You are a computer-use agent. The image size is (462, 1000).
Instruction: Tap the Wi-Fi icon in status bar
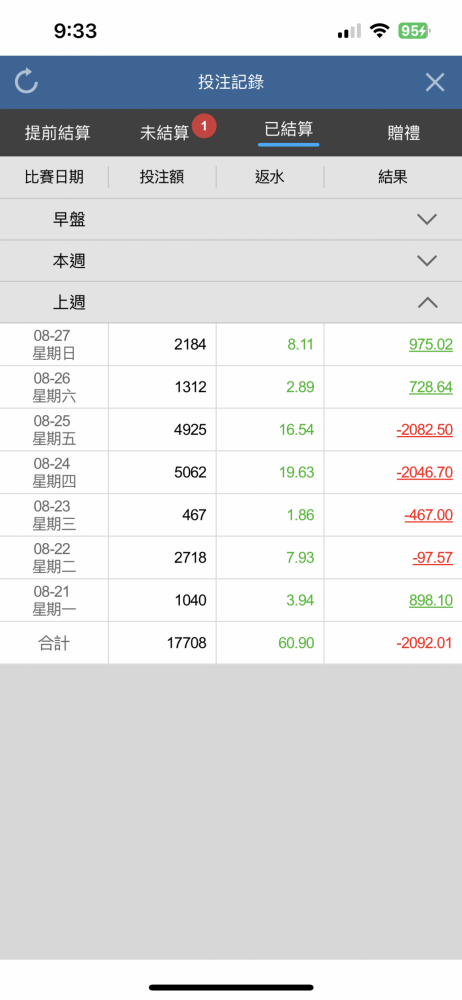coord(380,31)
